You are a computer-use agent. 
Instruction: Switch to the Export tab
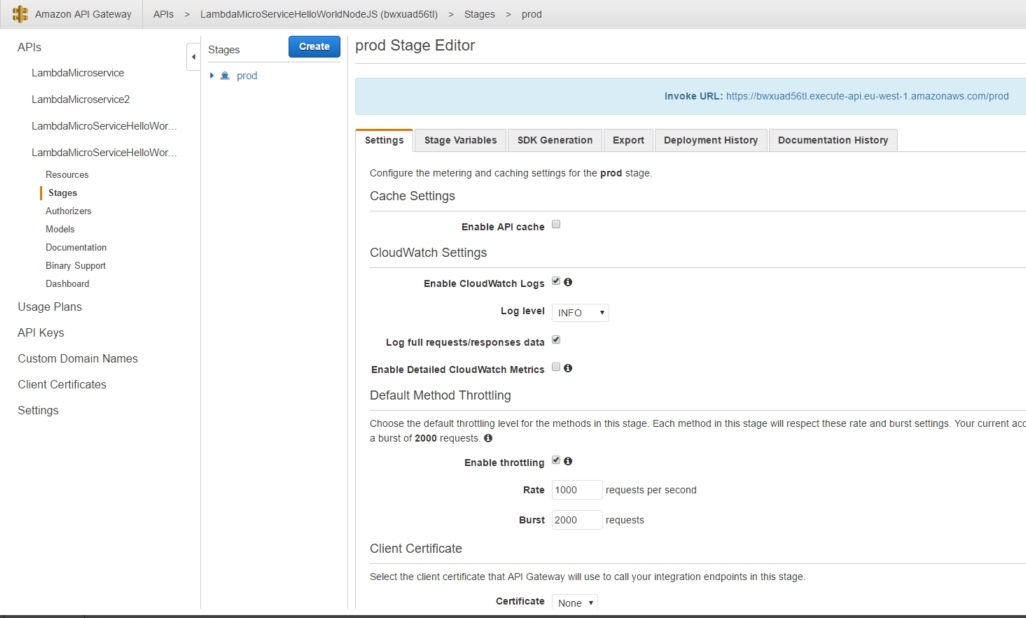[628, 140]
